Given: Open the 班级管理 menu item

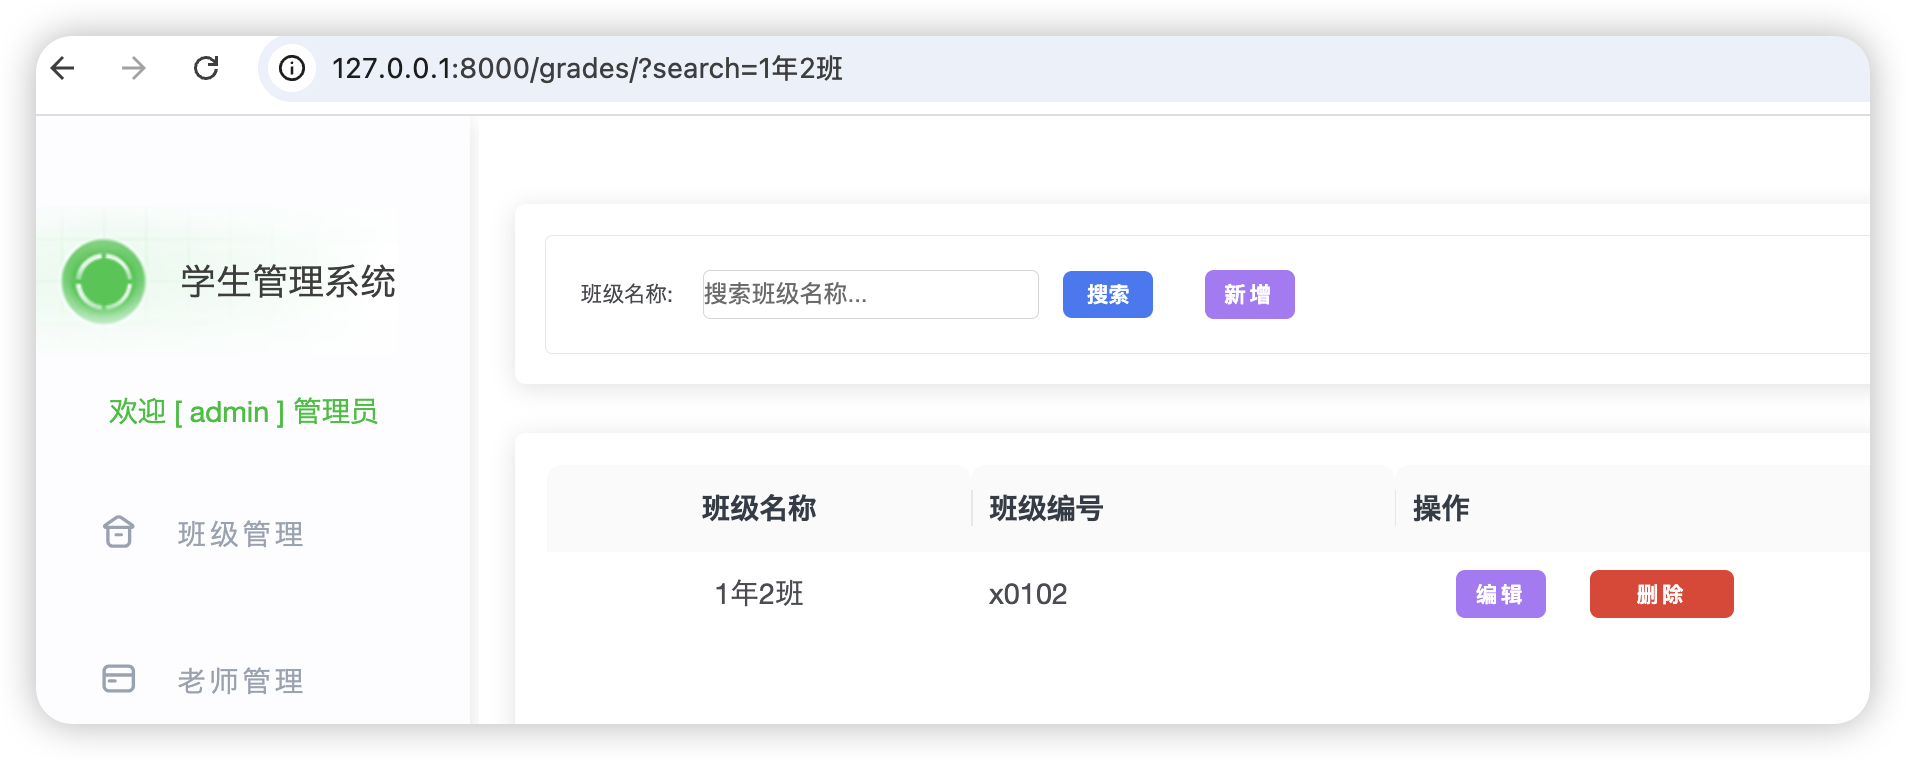Looking at the screenshot, I should [240, 534].
